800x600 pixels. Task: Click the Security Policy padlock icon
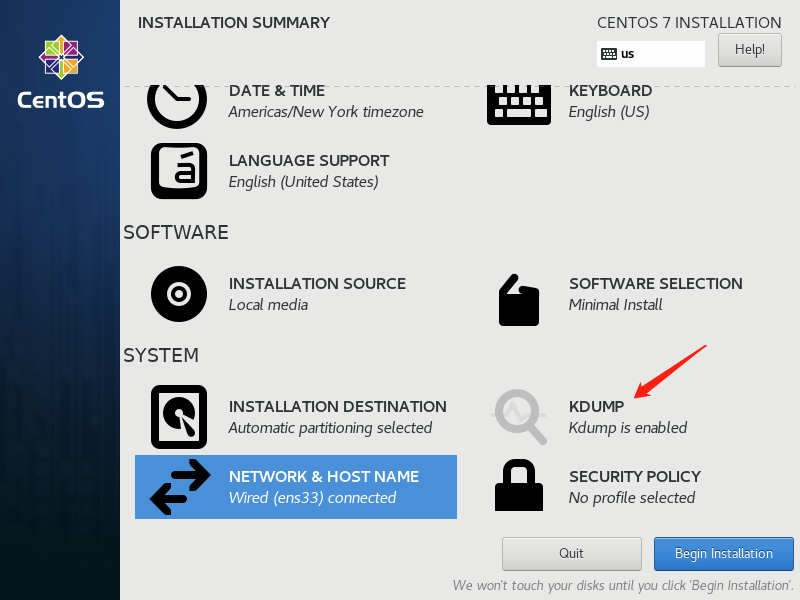(519, 485)
